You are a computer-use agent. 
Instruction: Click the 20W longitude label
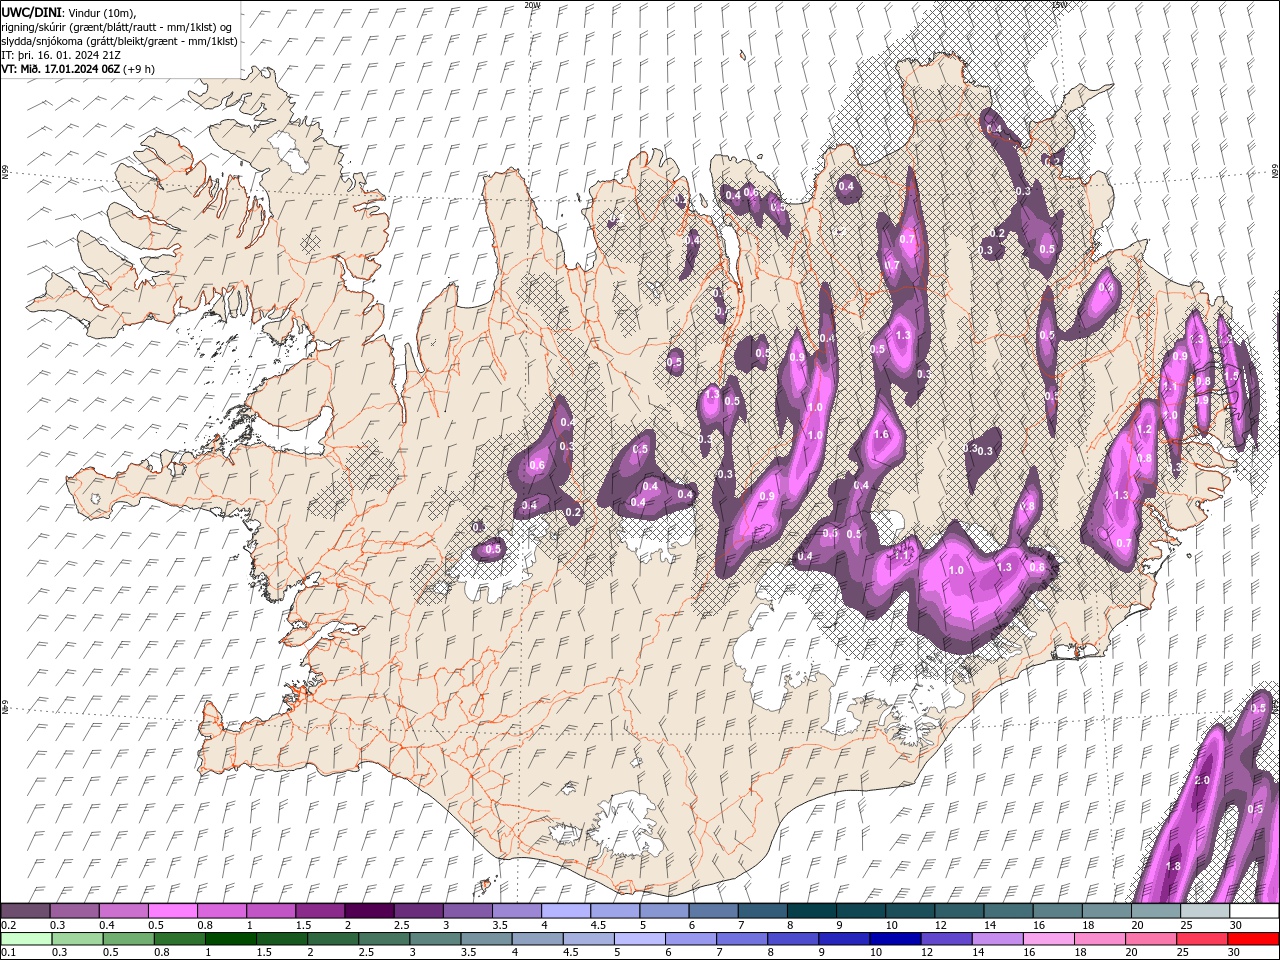coord(532,4)
